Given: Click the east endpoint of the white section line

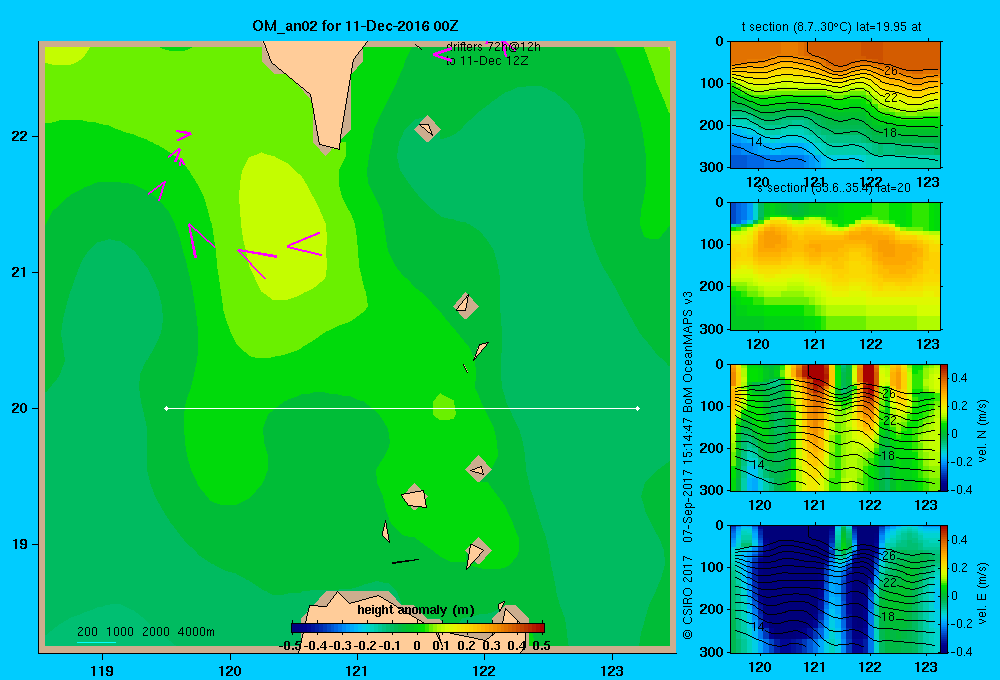Looking at the screenshot, I should point(638,408).
